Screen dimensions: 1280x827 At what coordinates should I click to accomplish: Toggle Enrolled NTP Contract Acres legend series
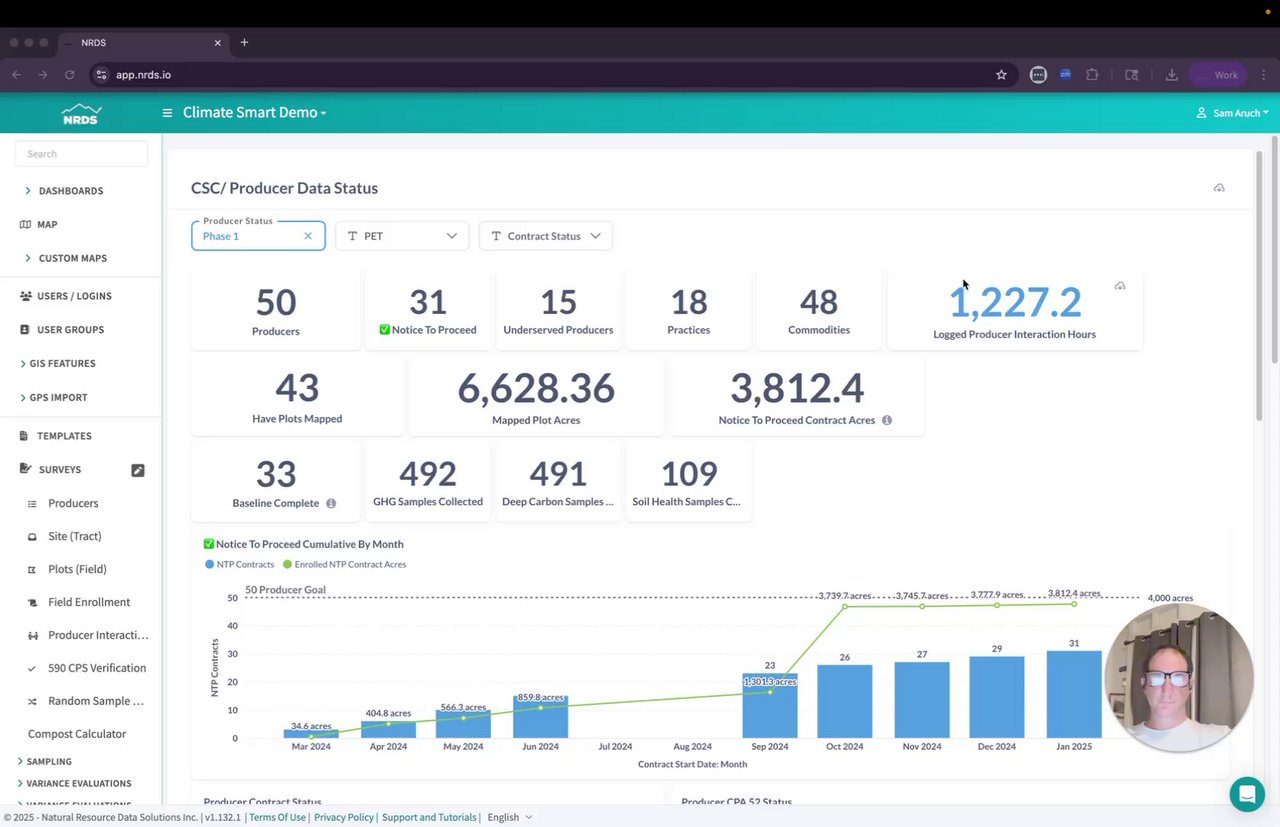(x=344, y=564)
